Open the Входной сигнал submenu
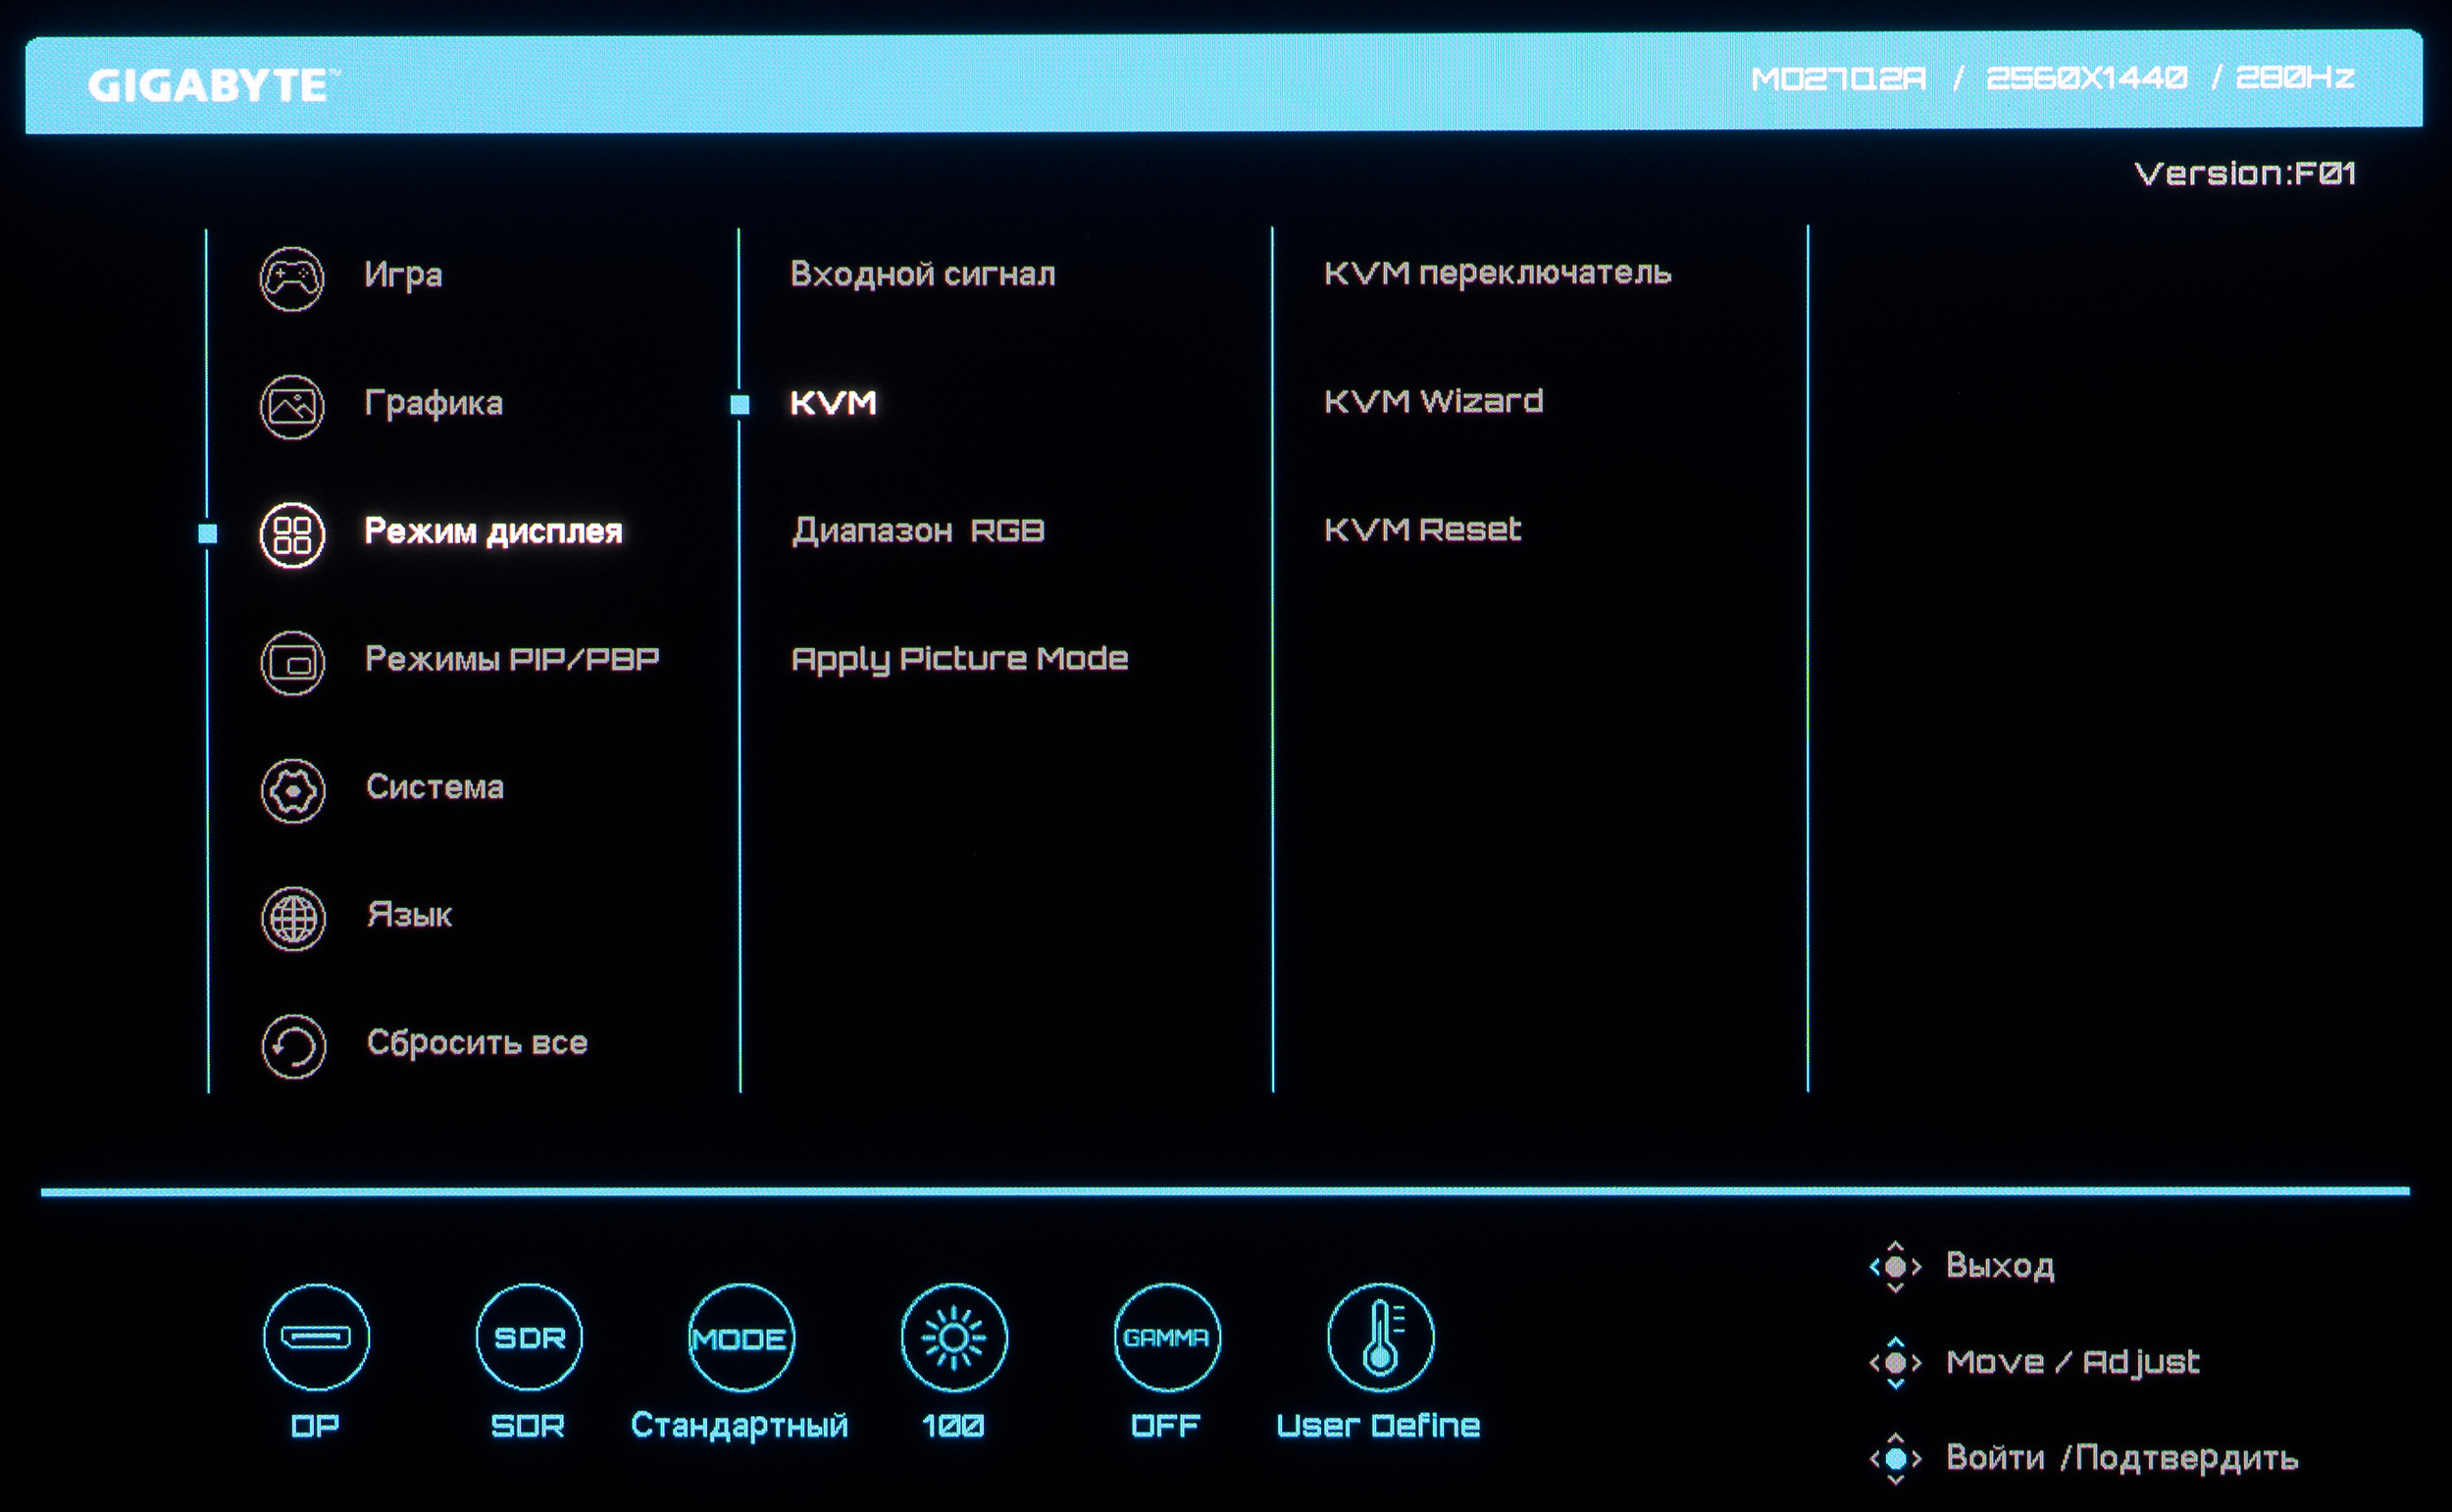Image resolution: width=2452 pixels, height=1512 pixels. click(922, 274)
